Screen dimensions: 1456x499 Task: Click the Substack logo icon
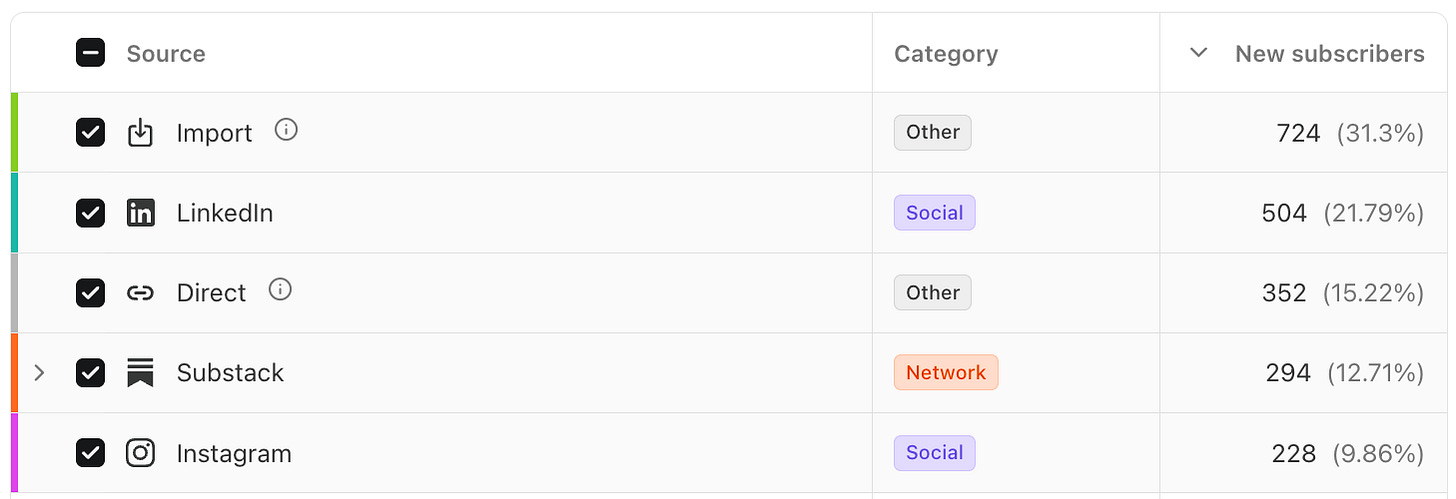coord(141,373)
